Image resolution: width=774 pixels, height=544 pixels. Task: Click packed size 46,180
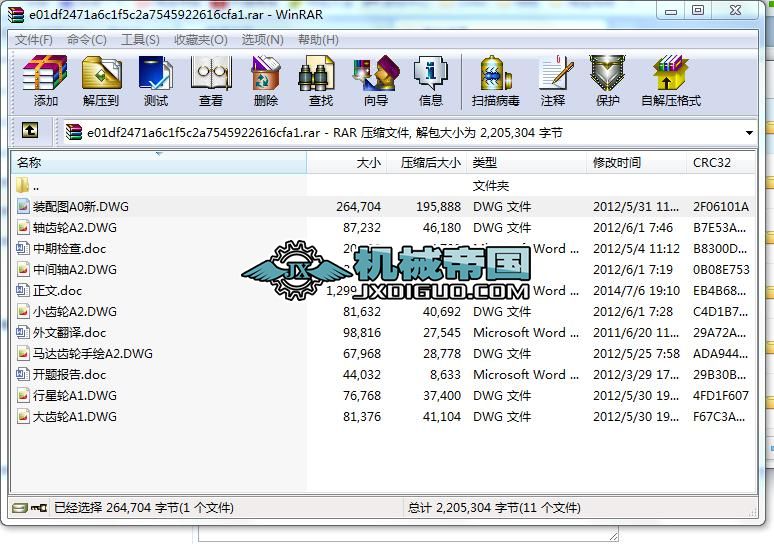pyautogui.click(x=442, y=227)
